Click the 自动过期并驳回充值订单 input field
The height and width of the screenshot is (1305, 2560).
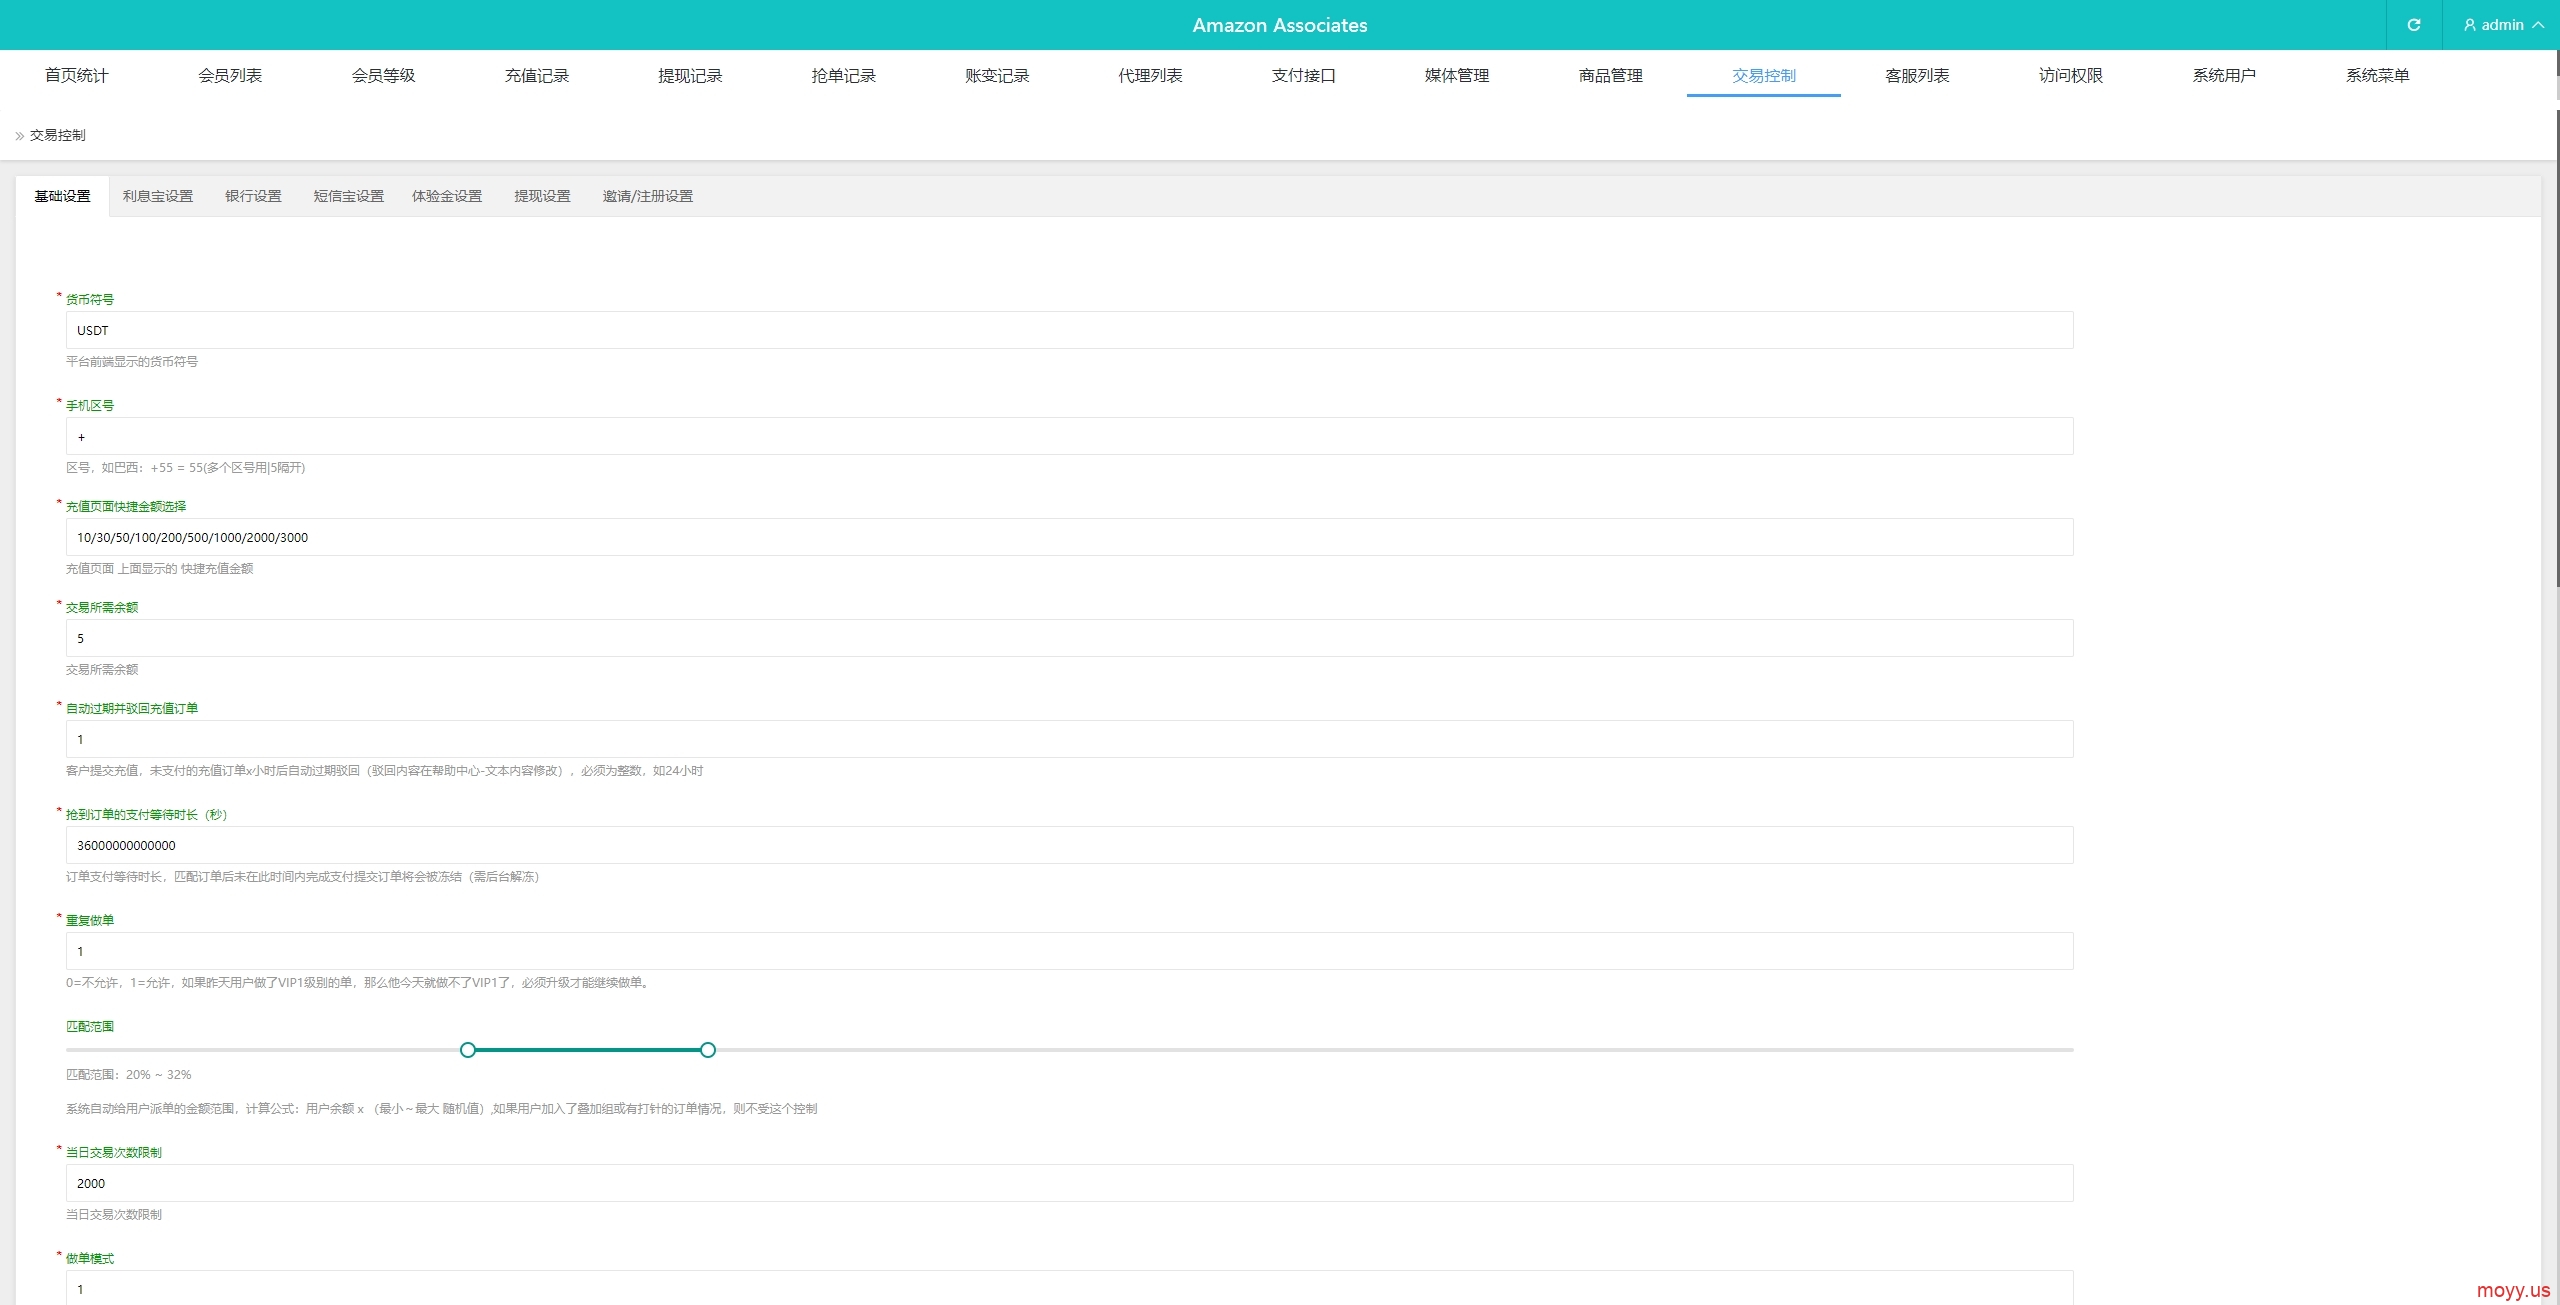1069,739
